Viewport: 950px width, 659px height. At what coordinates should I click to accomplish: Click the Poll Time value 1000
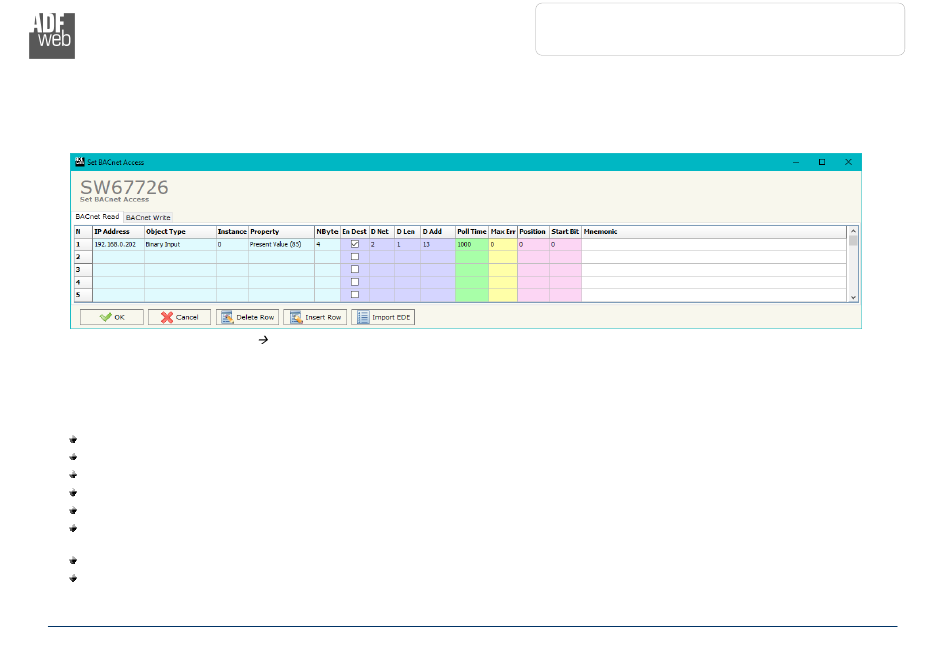471,245
